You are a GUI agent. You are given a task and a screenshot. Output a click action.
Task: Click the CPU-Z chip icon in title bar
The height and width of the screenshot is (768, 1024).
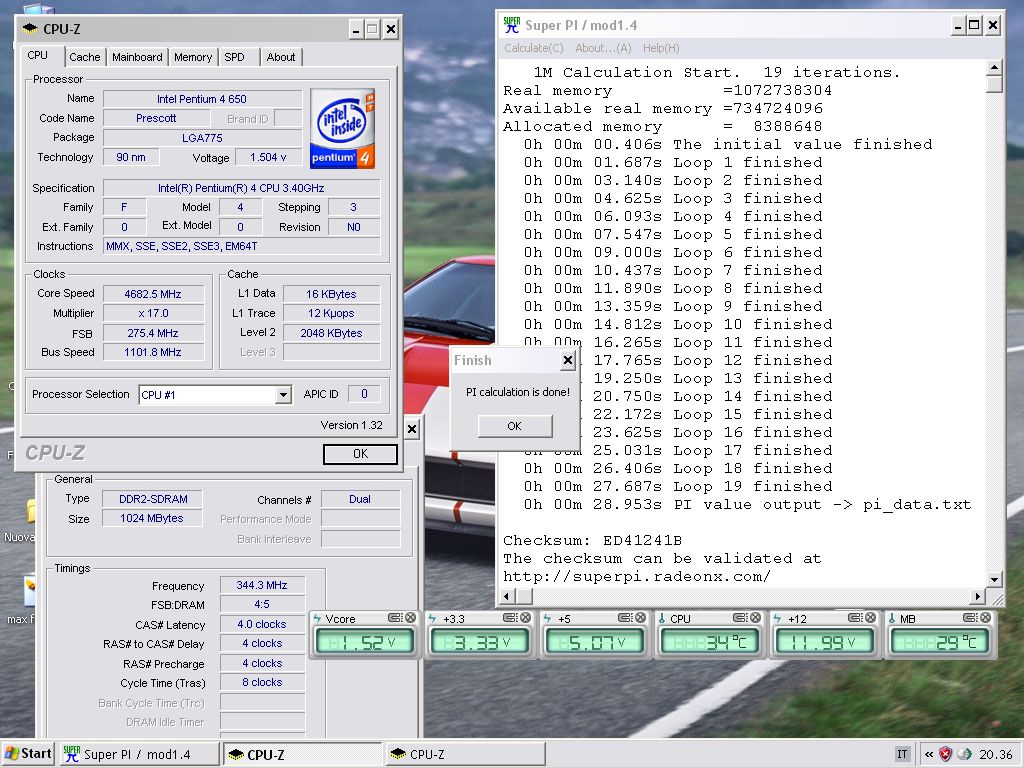pos(30,29)
